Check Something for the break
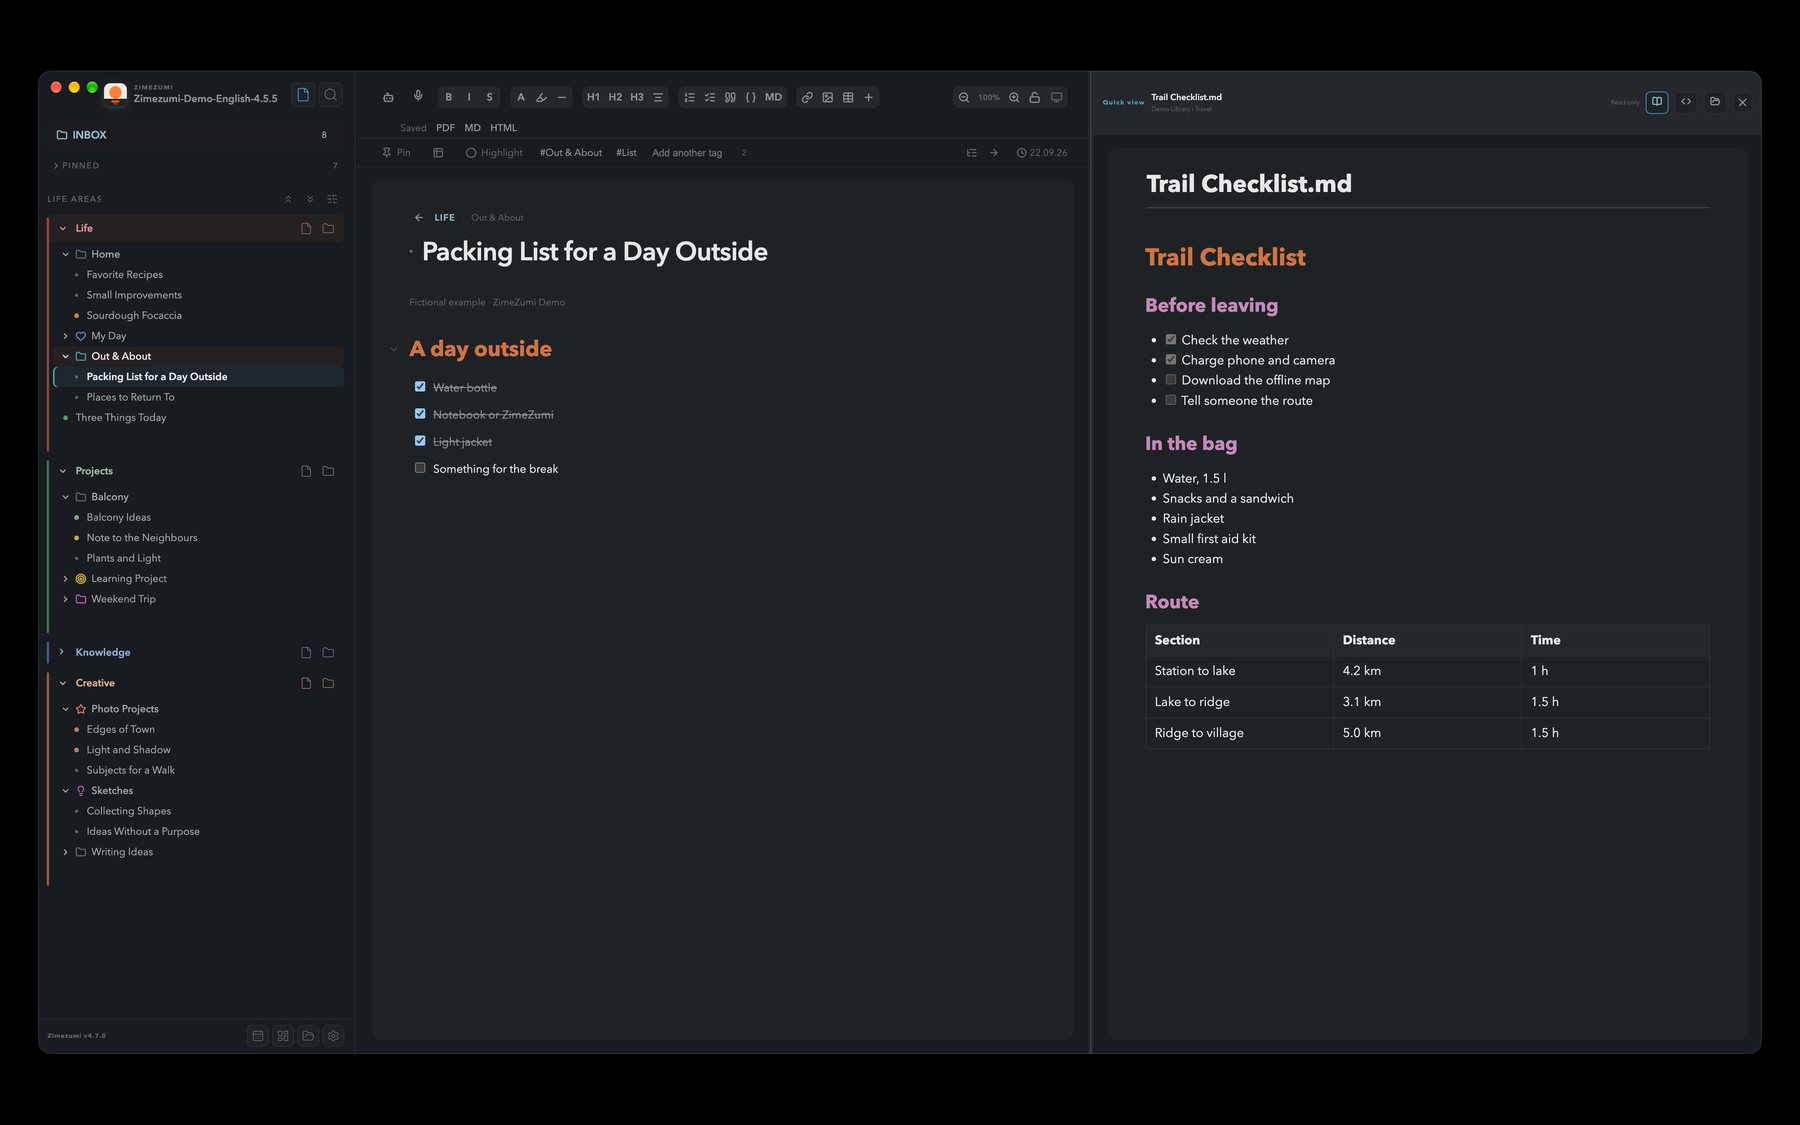The height and width of the screenshot is (1125, 1800). (420, 468)
